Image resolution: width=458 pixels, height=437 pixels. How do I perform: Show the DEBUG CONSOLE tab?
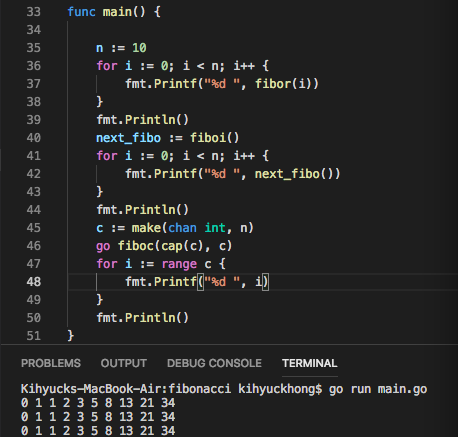click(x=214, y=363)
